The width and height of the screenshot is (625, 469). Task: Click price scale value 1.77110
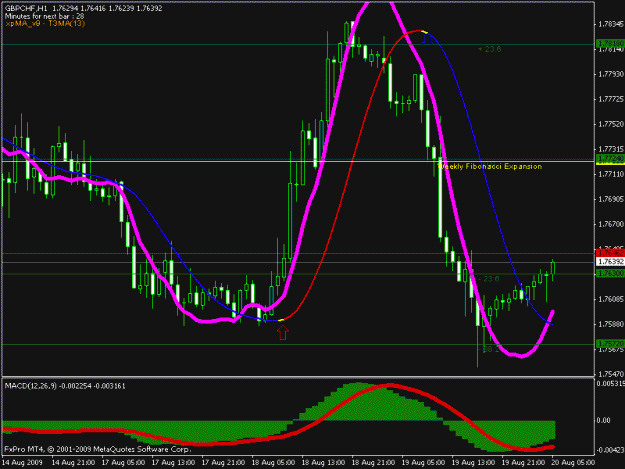click(611, 174)
